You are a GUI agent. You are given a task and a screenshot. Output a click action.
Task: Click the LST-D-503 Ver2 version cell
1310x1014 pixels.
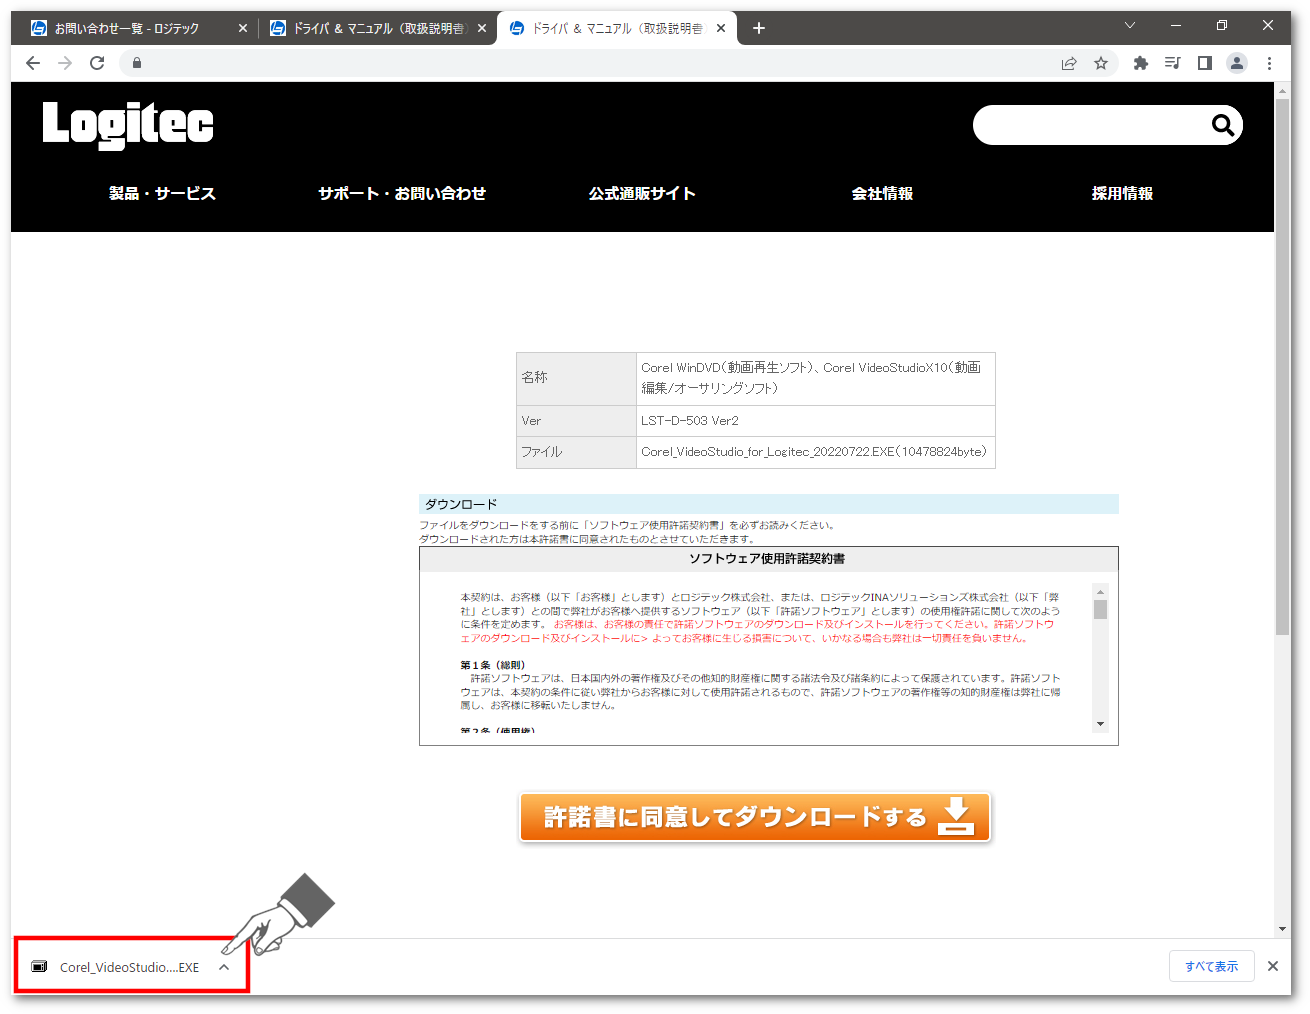[816, 421]
